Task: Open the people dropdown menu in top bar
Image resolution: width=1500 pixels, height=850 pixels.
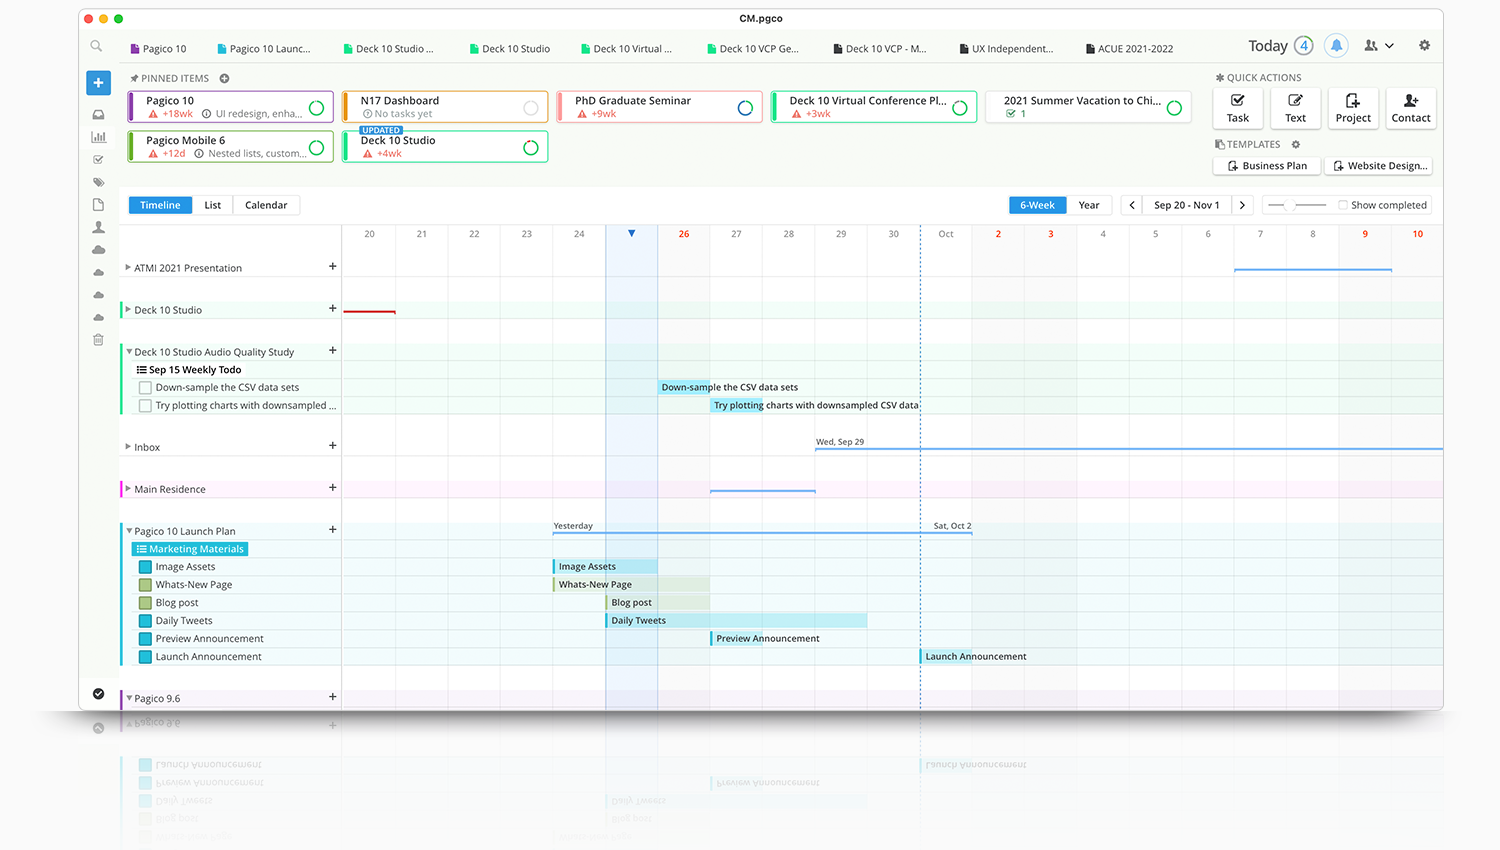Action: tap(1379, 45)
